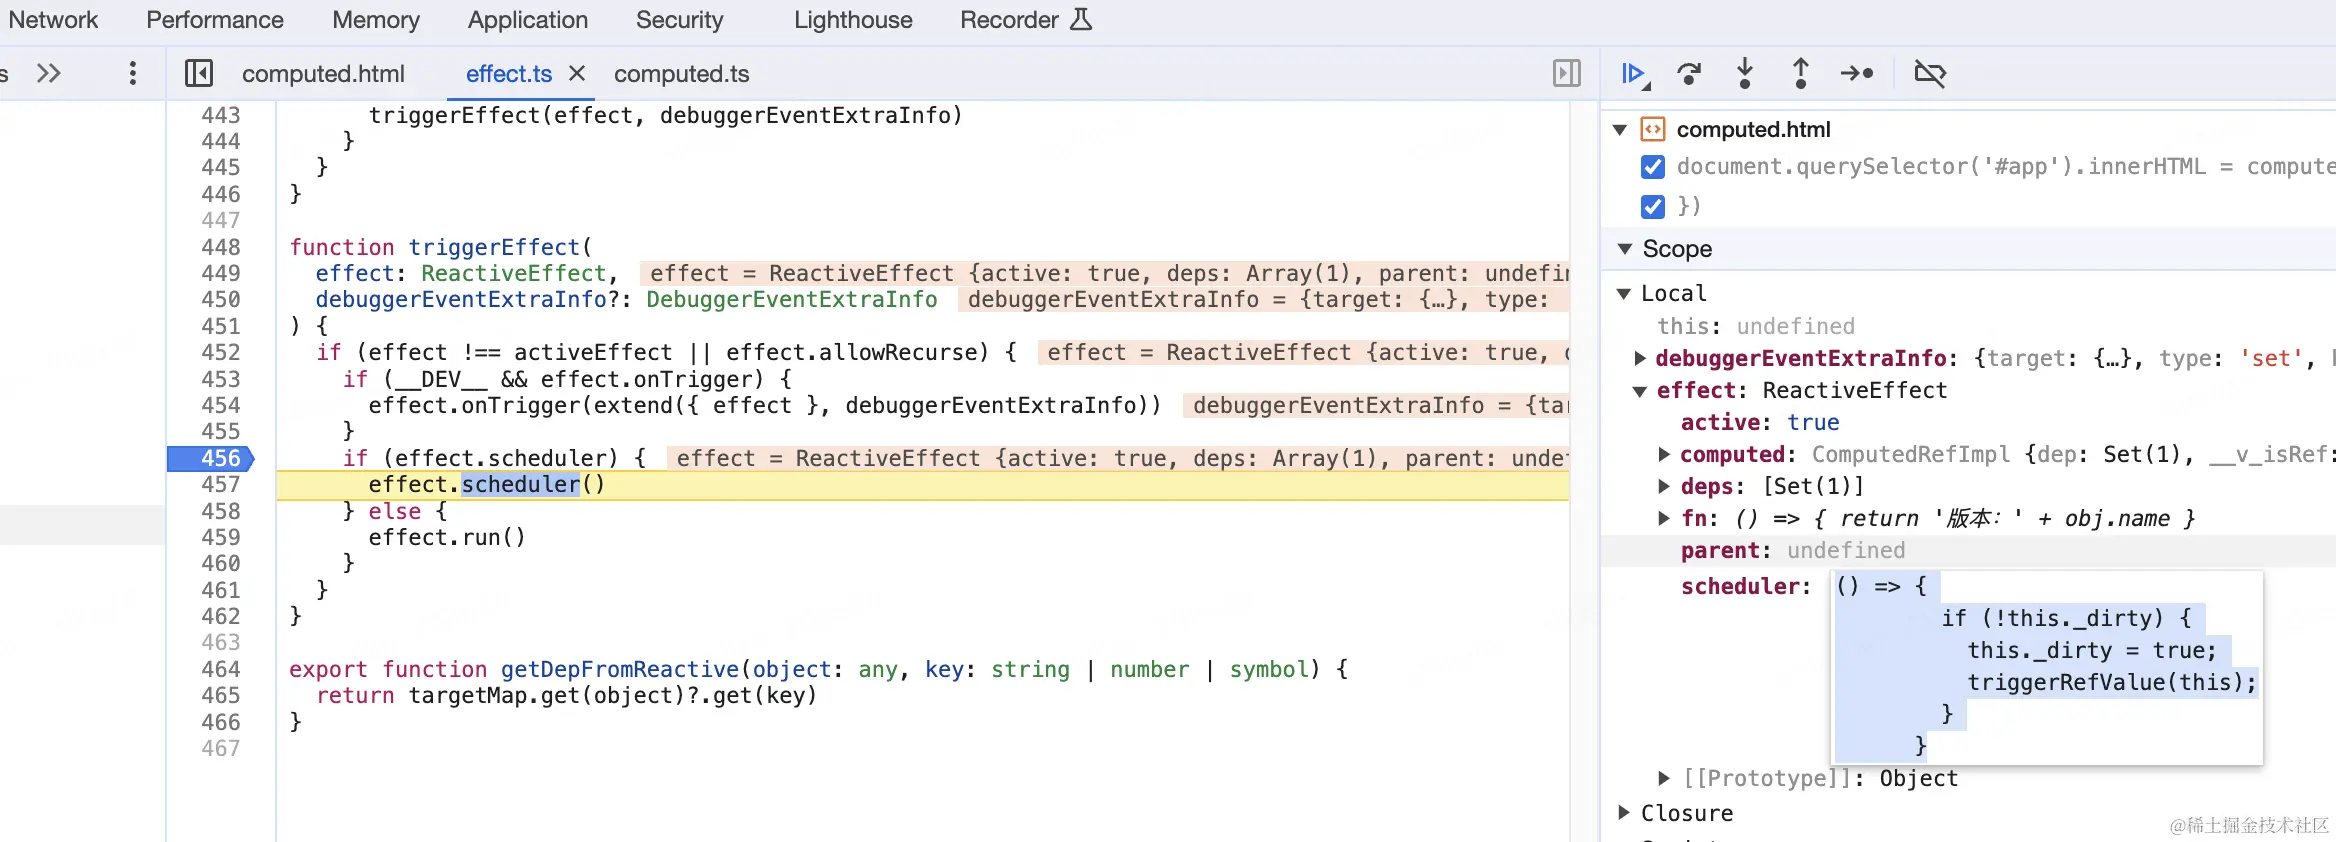Image resolution: width=2336 pixels, height=842 pixels.
Task: Deactivate breakpoints icon
Action: [x=1930, y=73]
